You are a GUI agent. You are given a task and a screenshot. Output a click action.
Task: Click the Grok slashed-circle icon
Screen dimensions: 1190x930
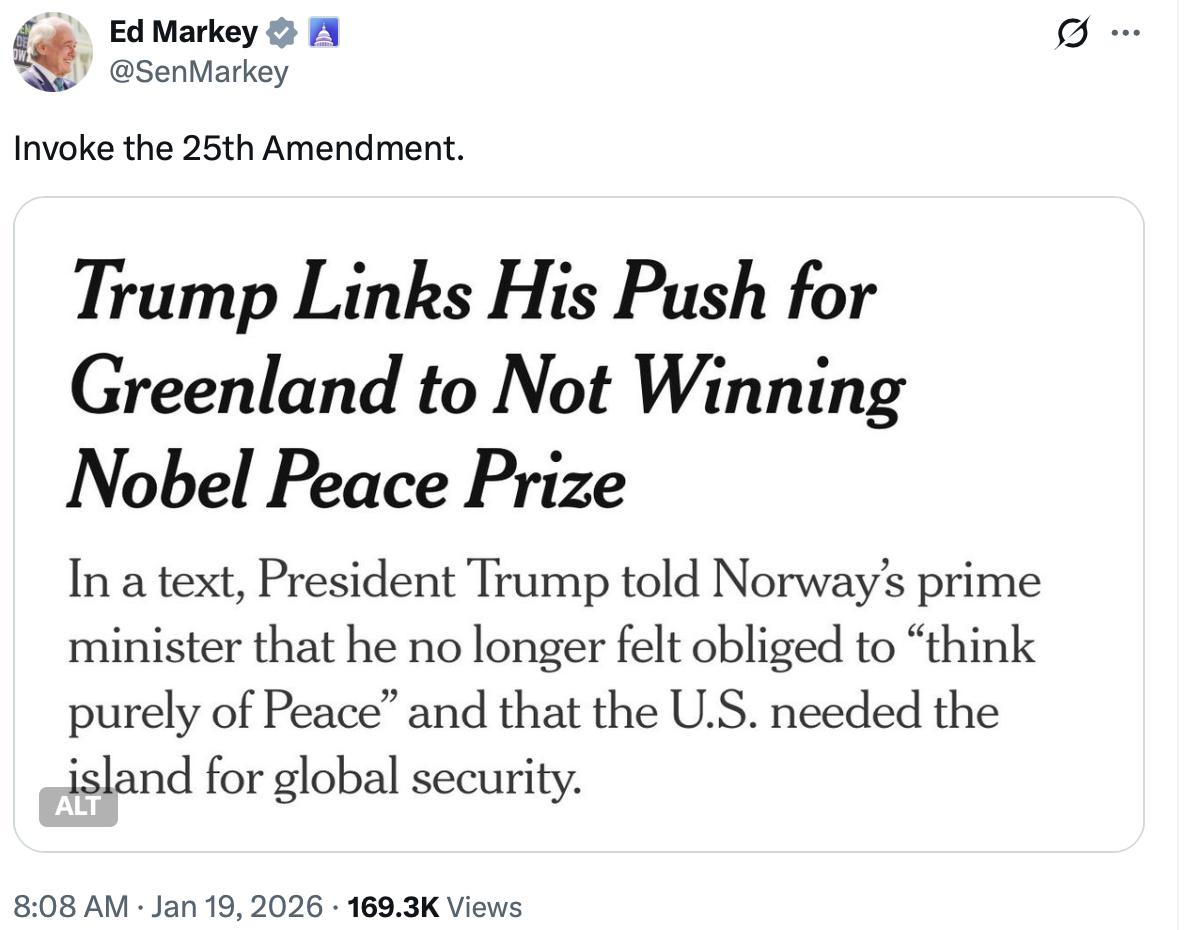point(1071,36)
